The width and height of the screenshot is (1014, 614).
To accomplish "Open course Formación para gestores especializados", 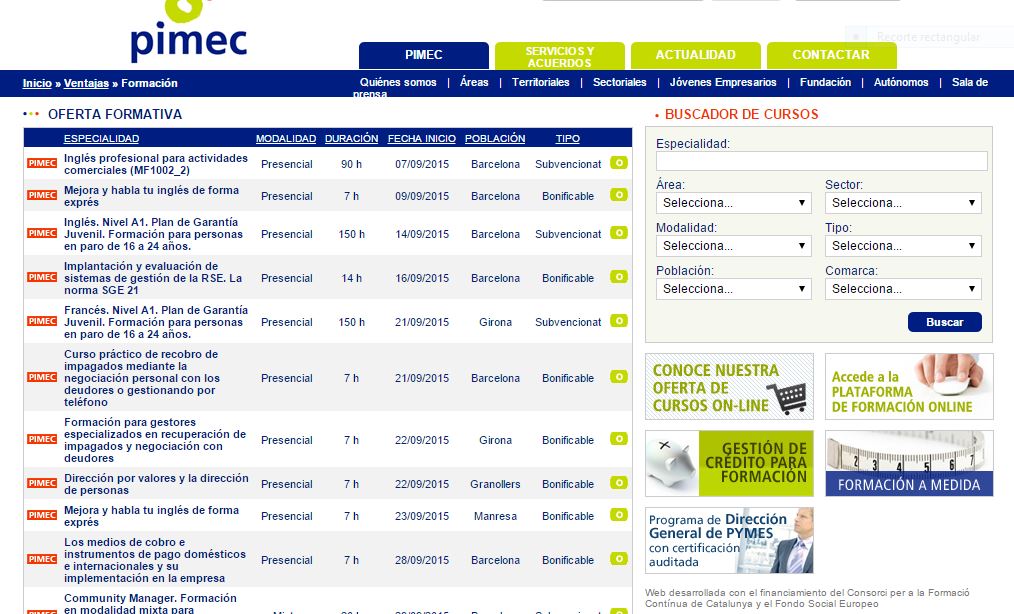I will [x=155, y=440].
